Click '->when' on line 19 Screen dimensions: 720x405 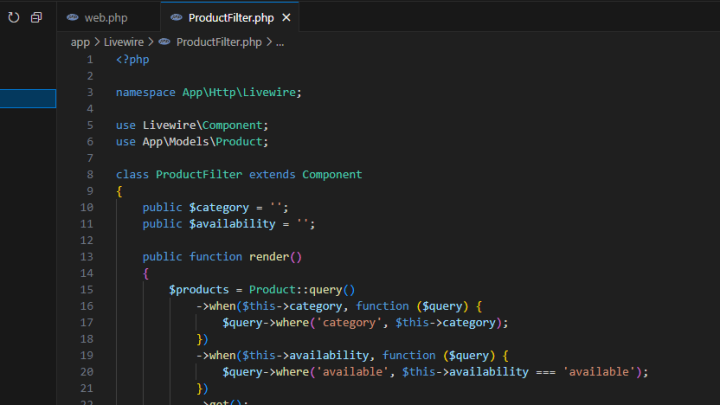pyautogui.click(x=216, y=355)
